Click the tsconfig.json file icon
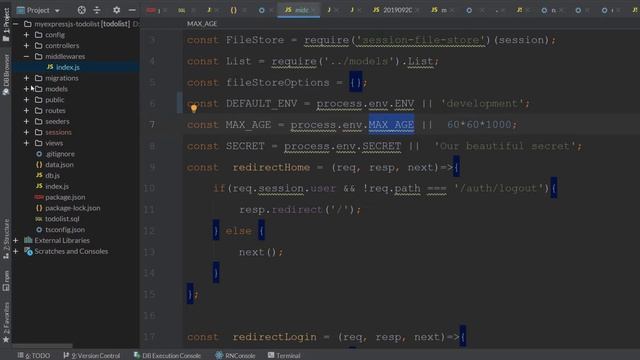The height and width of the screenshot is (360, 640). [x=39, y=229]
